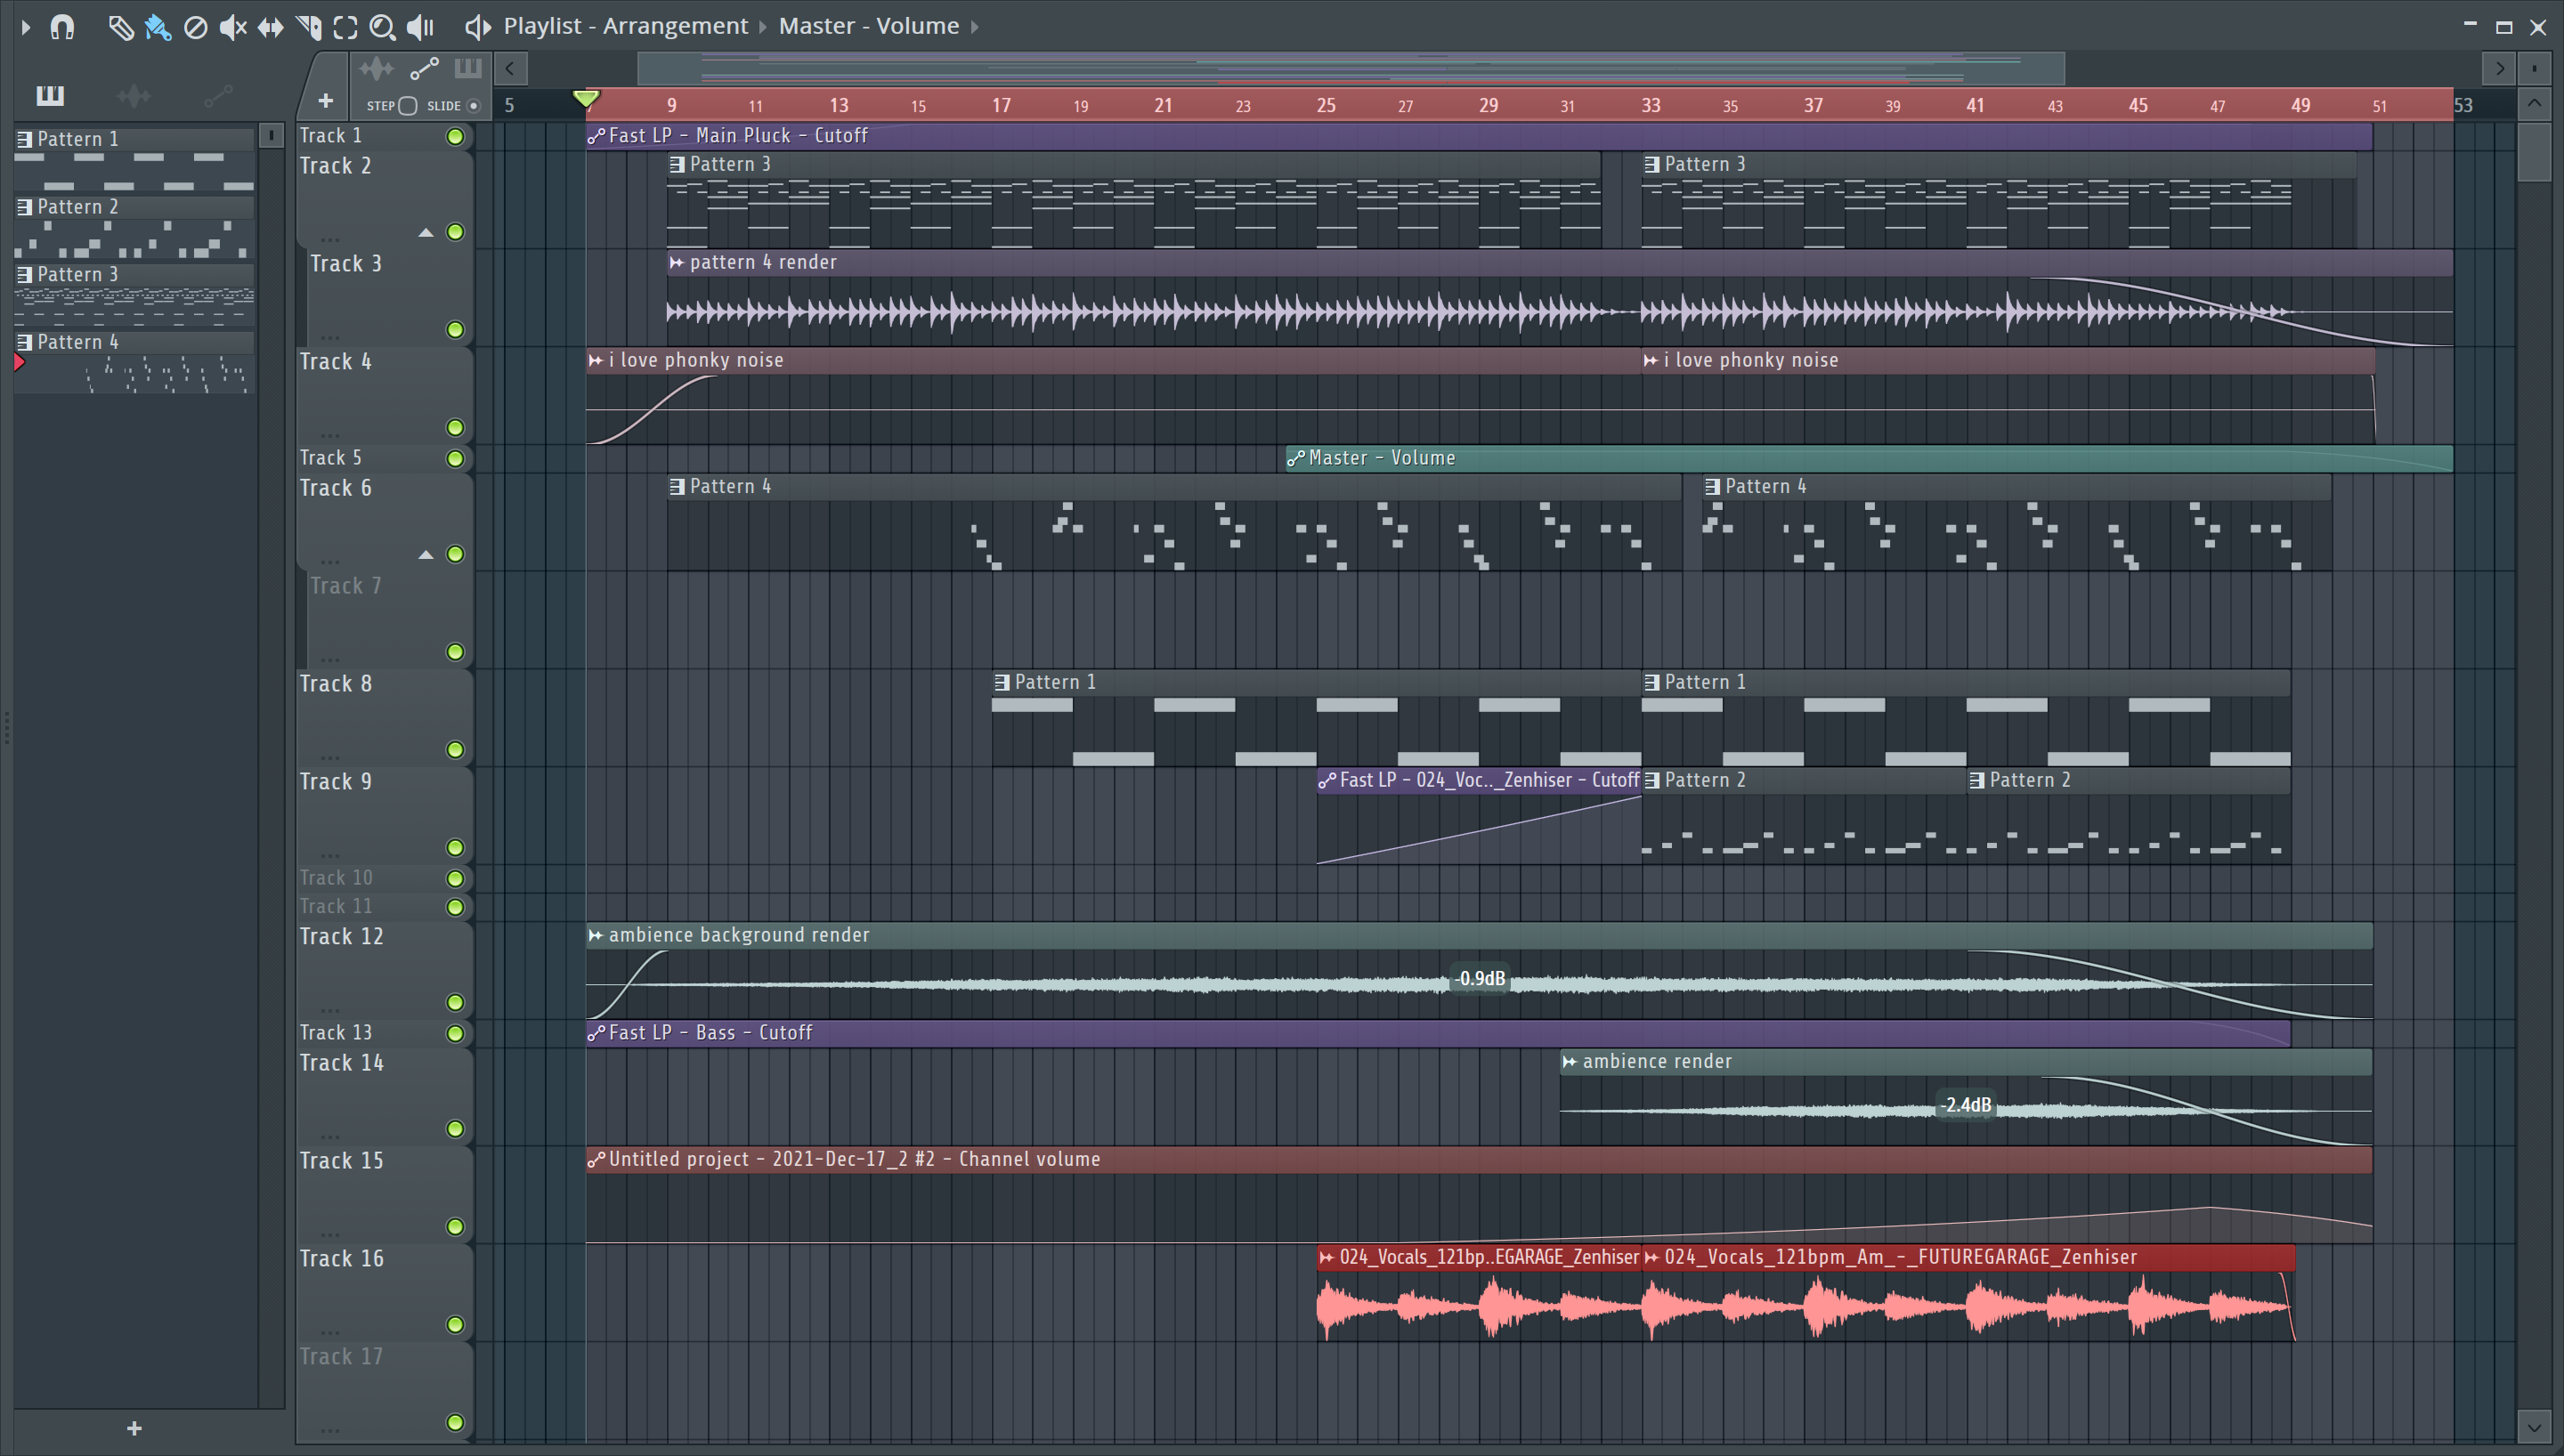This screenshot has height=1456, width=2564.
Task: Add a new track with plus button
Action: (325, 101)
